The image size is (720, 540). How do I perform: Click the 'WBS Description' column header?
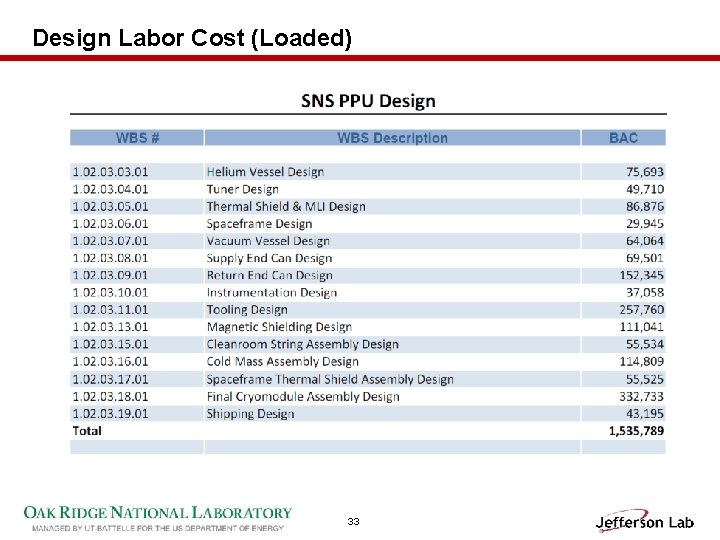[393, 138]
